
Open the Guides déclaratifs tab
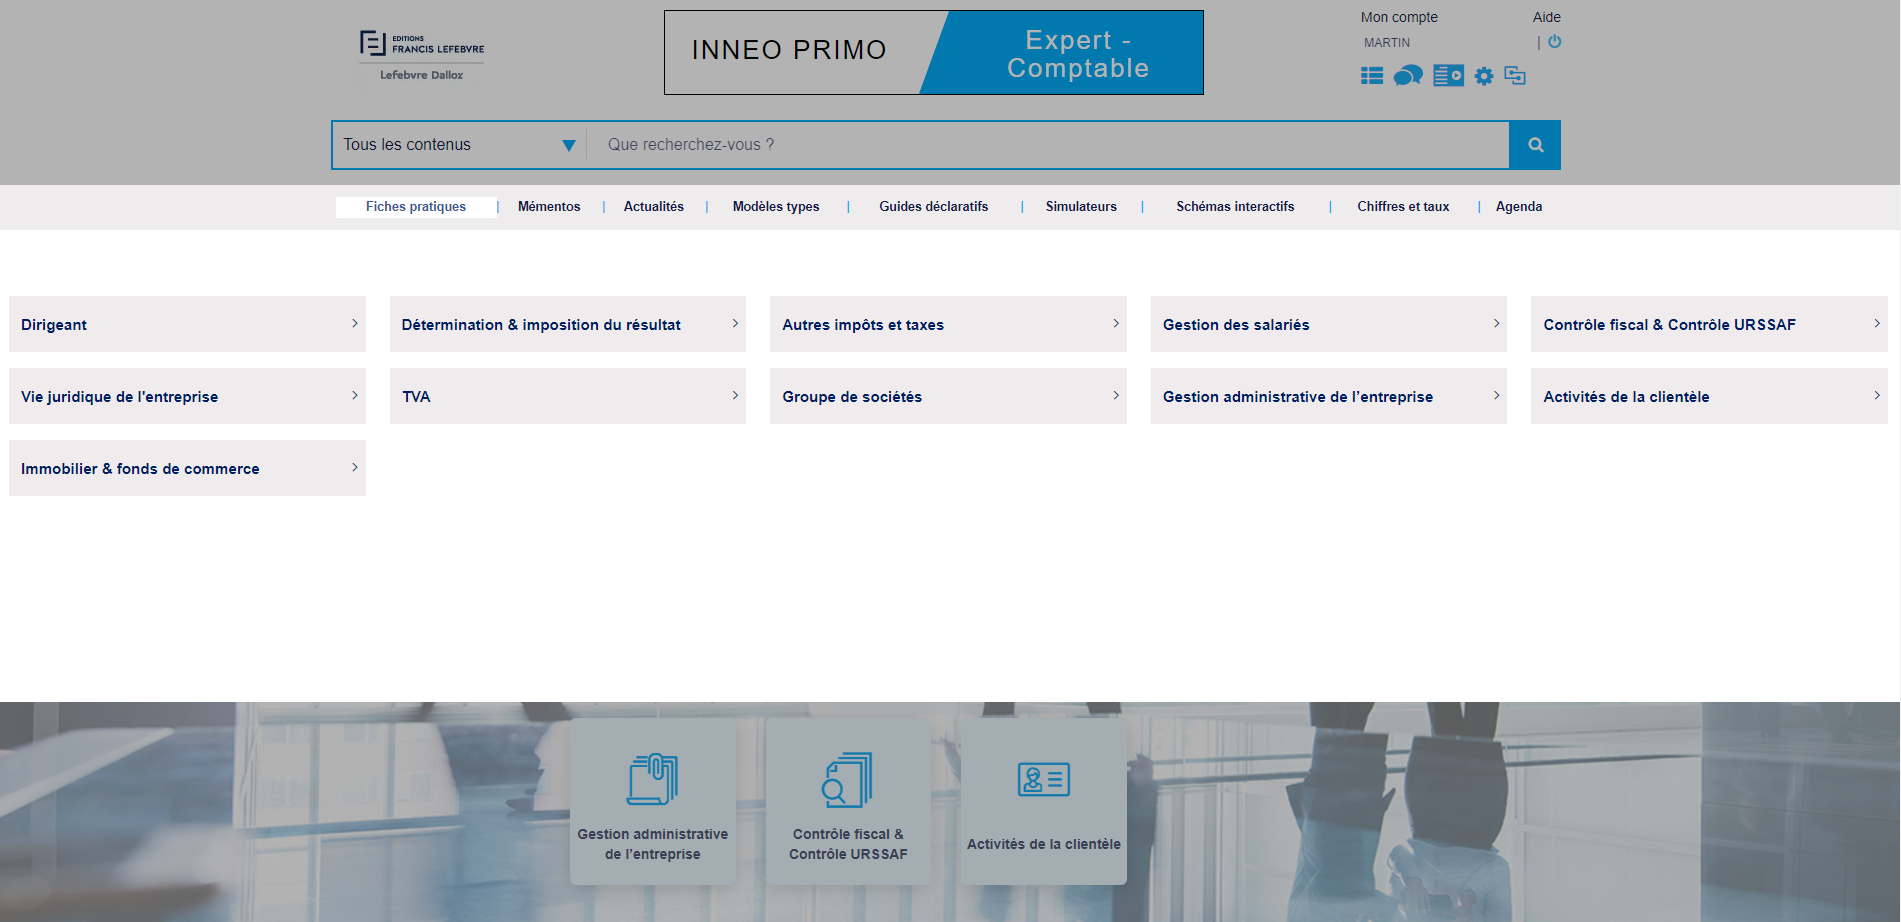934,207
